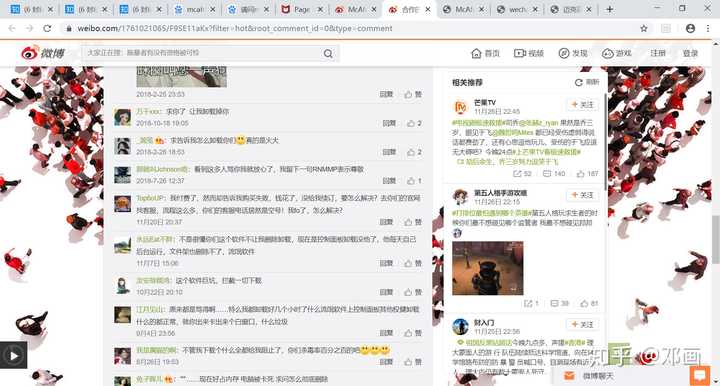Click avatar of the 2018-7-26 12:37 commenter
720x386 pixels.
click(122, 175)
